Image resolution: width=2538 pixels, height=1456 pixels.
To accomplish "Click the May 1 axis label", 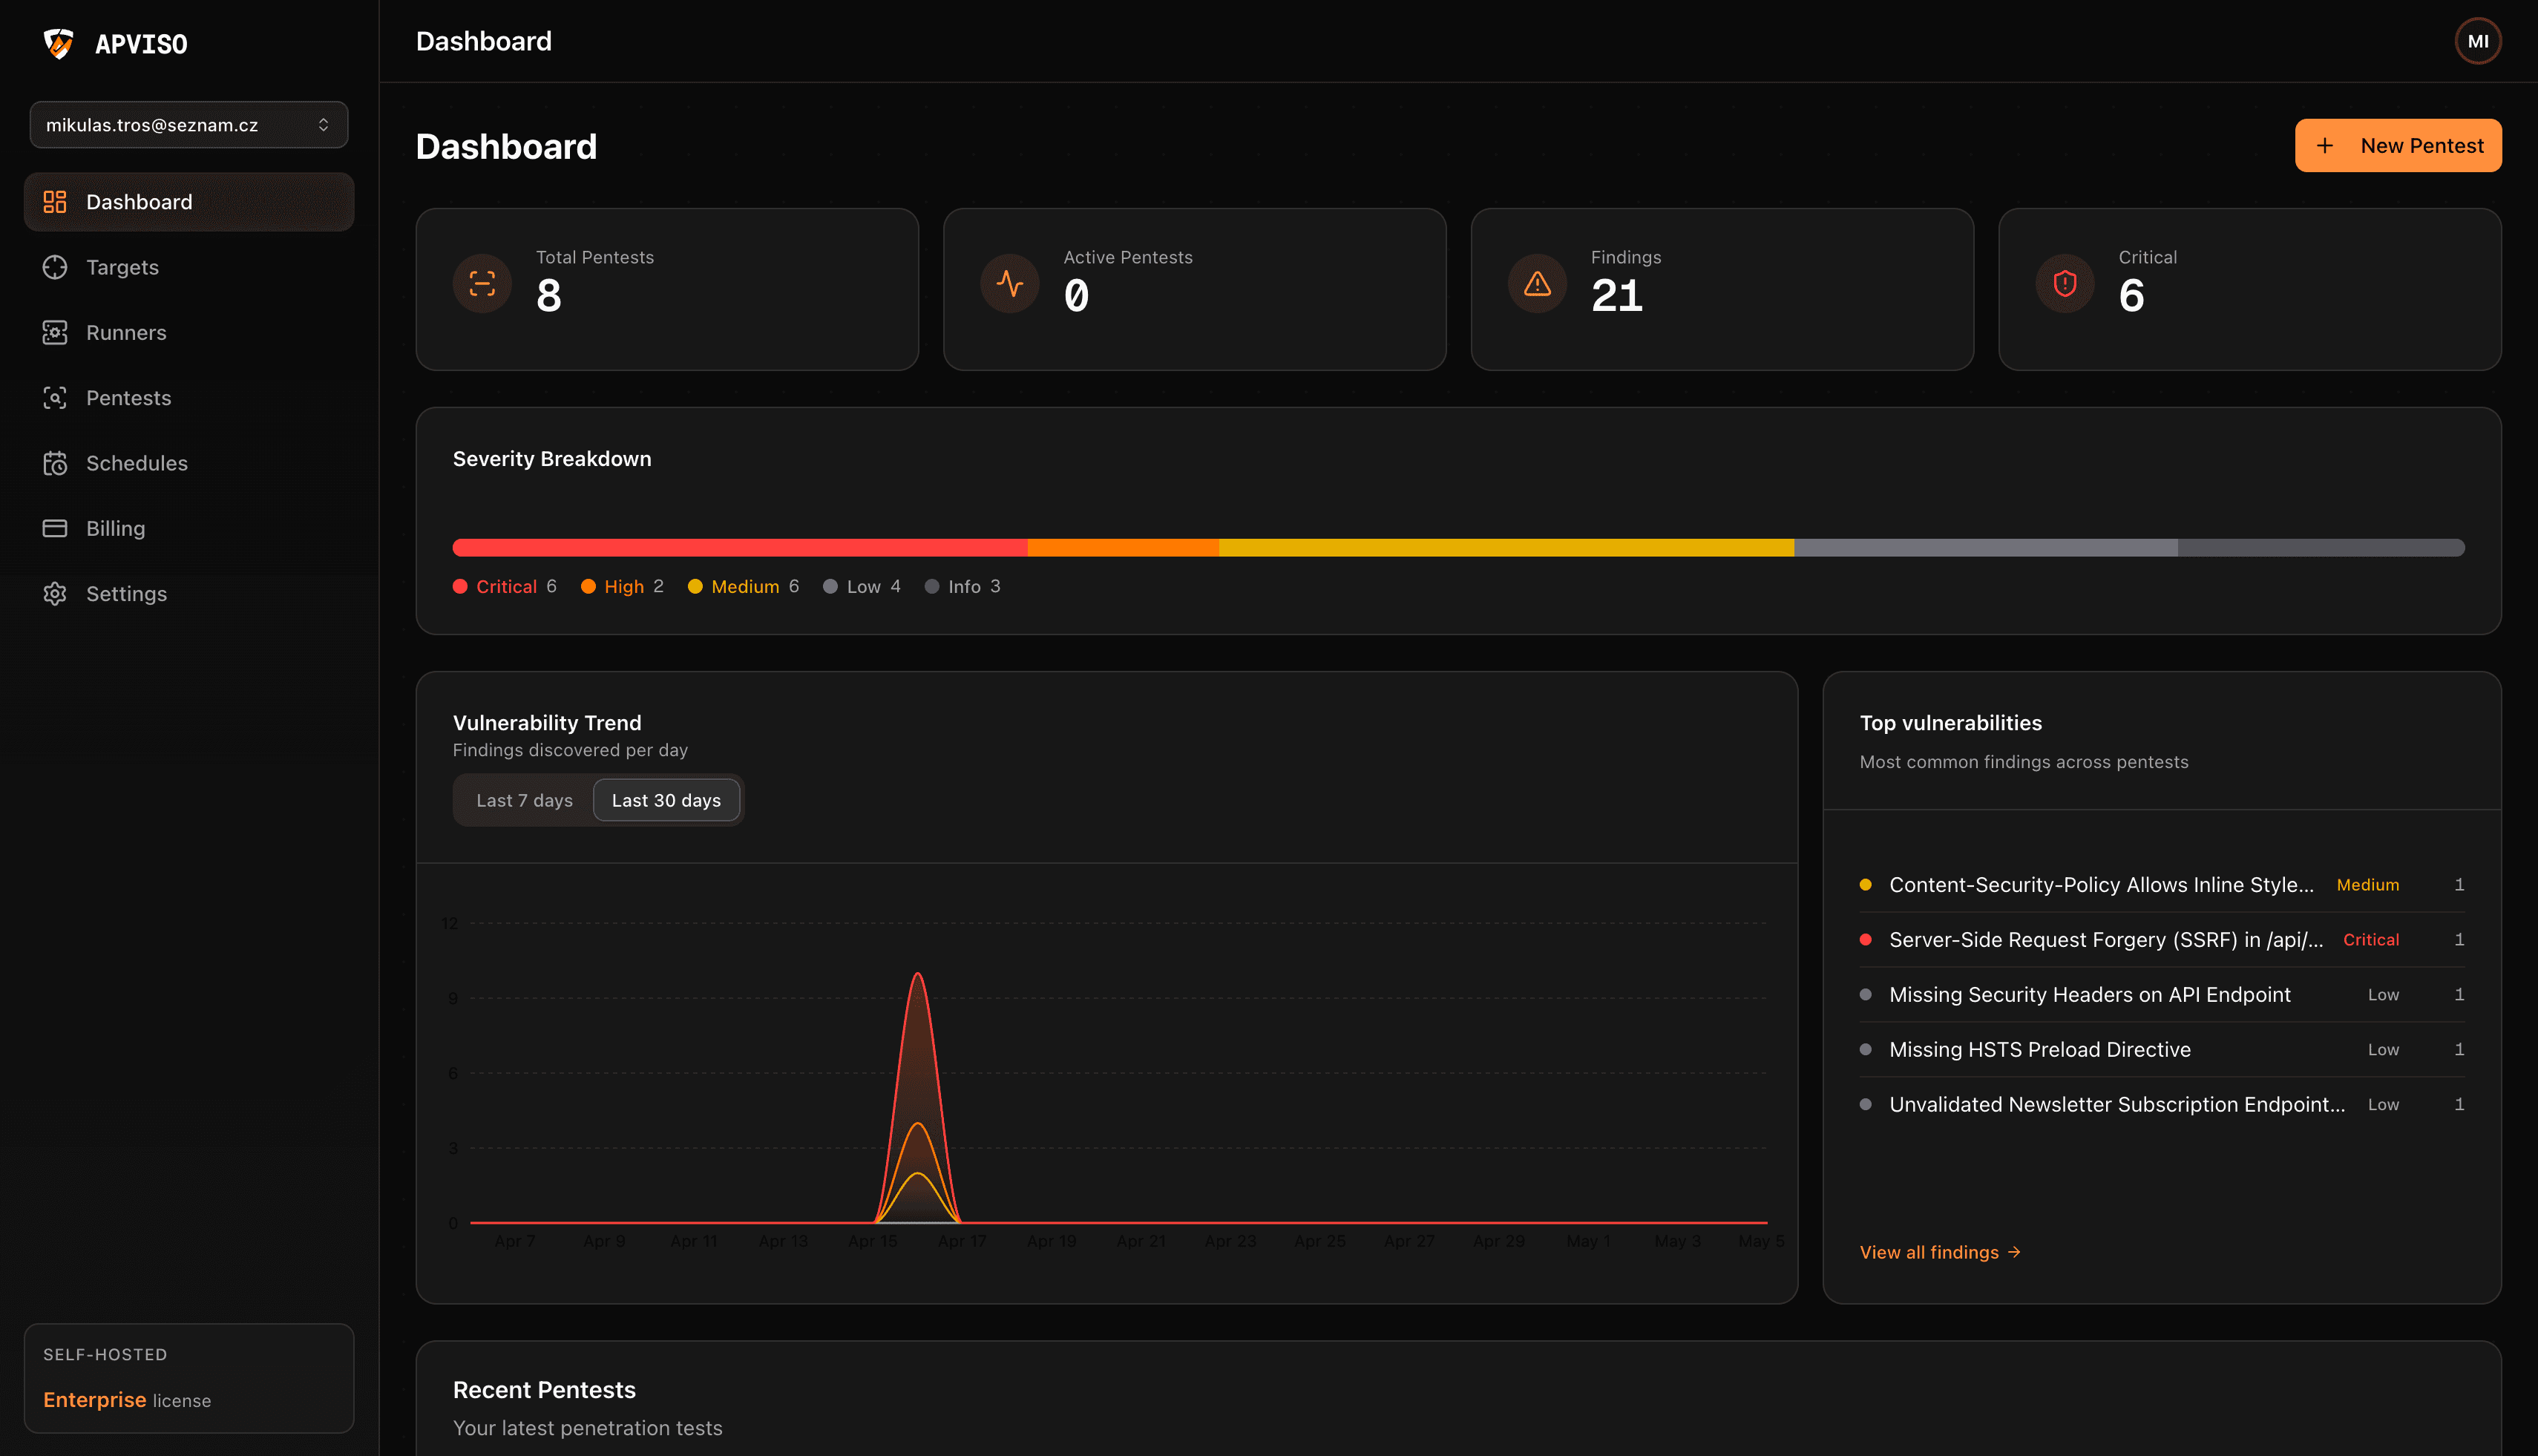I will click(1588, 1241).
